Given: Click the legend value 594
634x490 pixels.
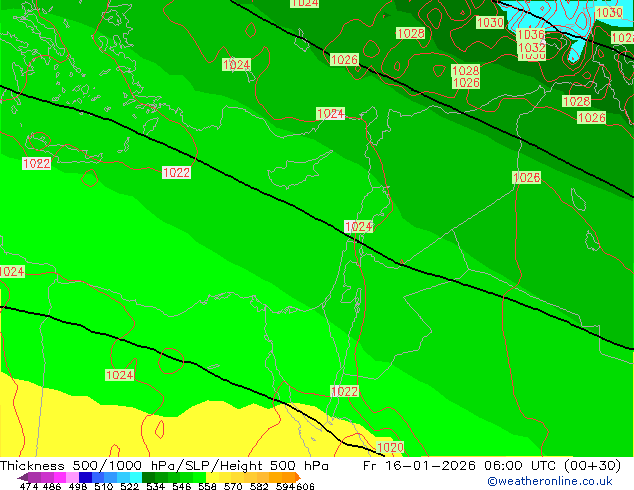Looking at the screenshot, I should tap(285, 486).
